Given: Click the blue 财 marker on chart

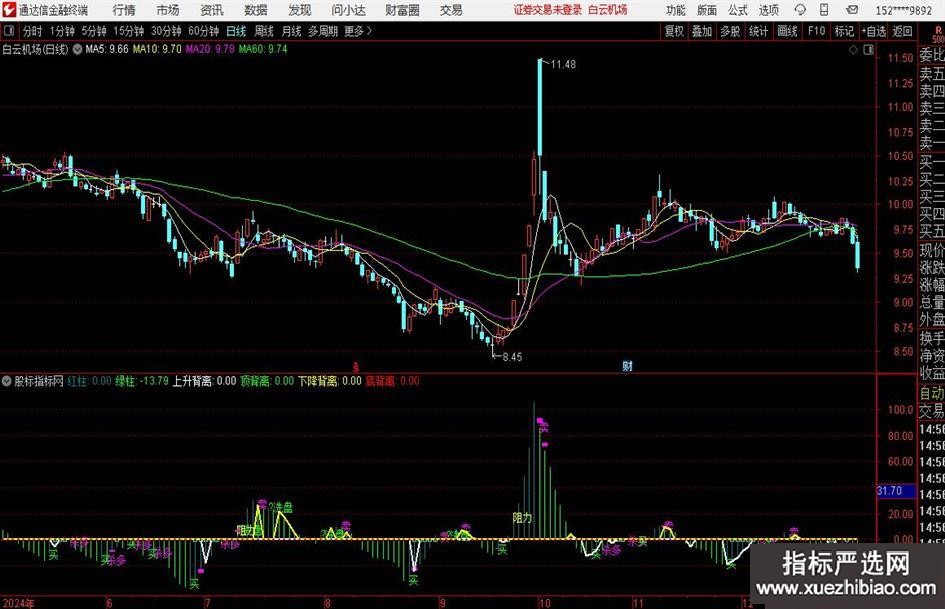Looking at the screenshot, I should tap(627, 365).
